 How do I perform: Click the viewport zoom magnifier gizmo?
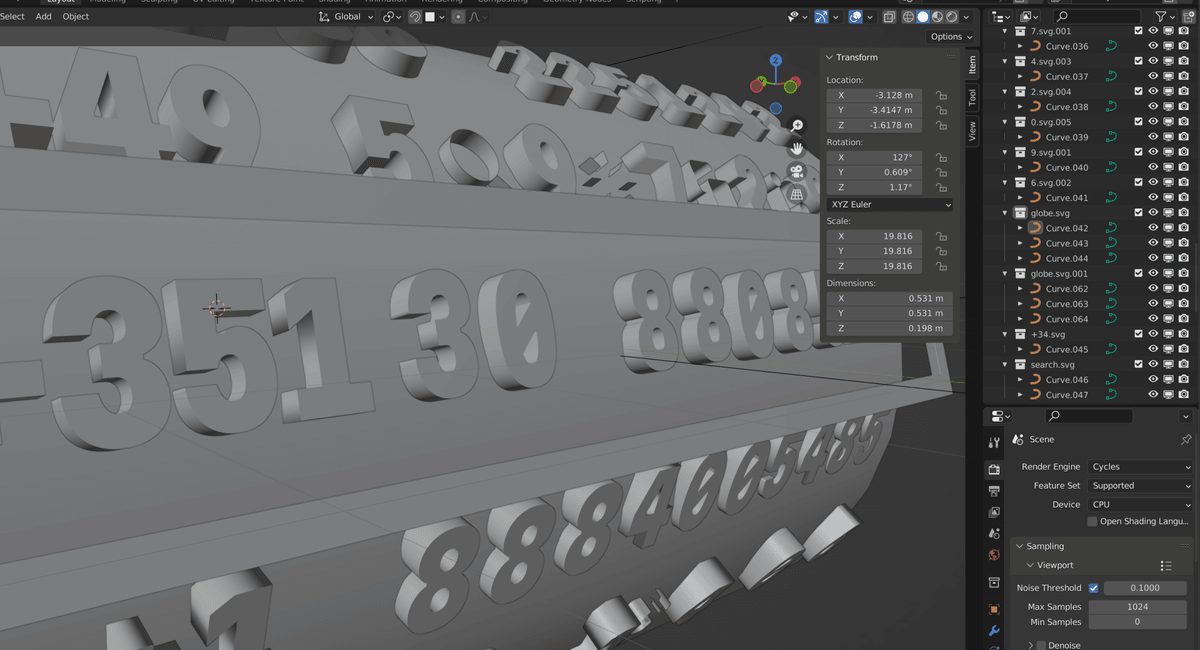[x=796, y=125]
